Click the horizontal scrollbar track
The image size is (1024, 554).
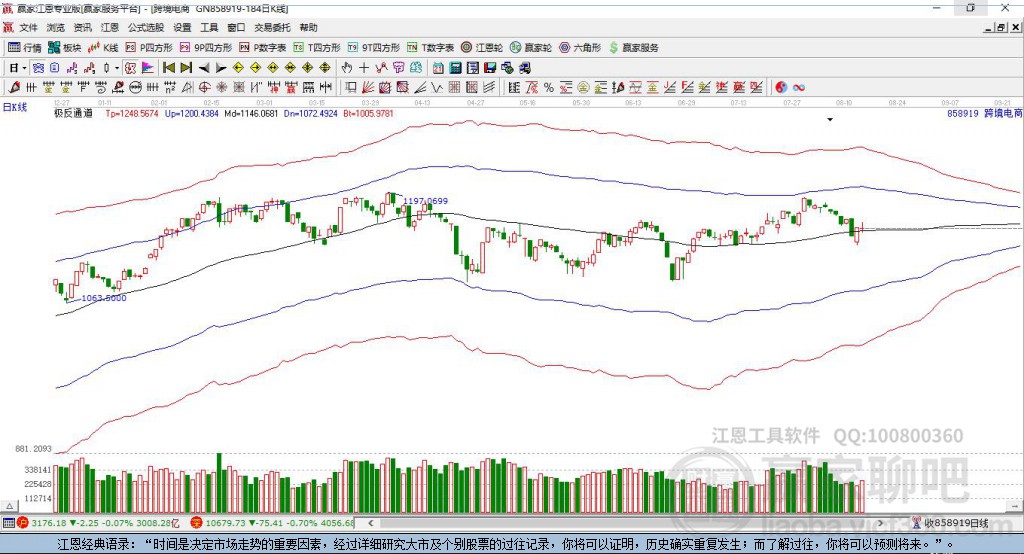coord(625,523)
